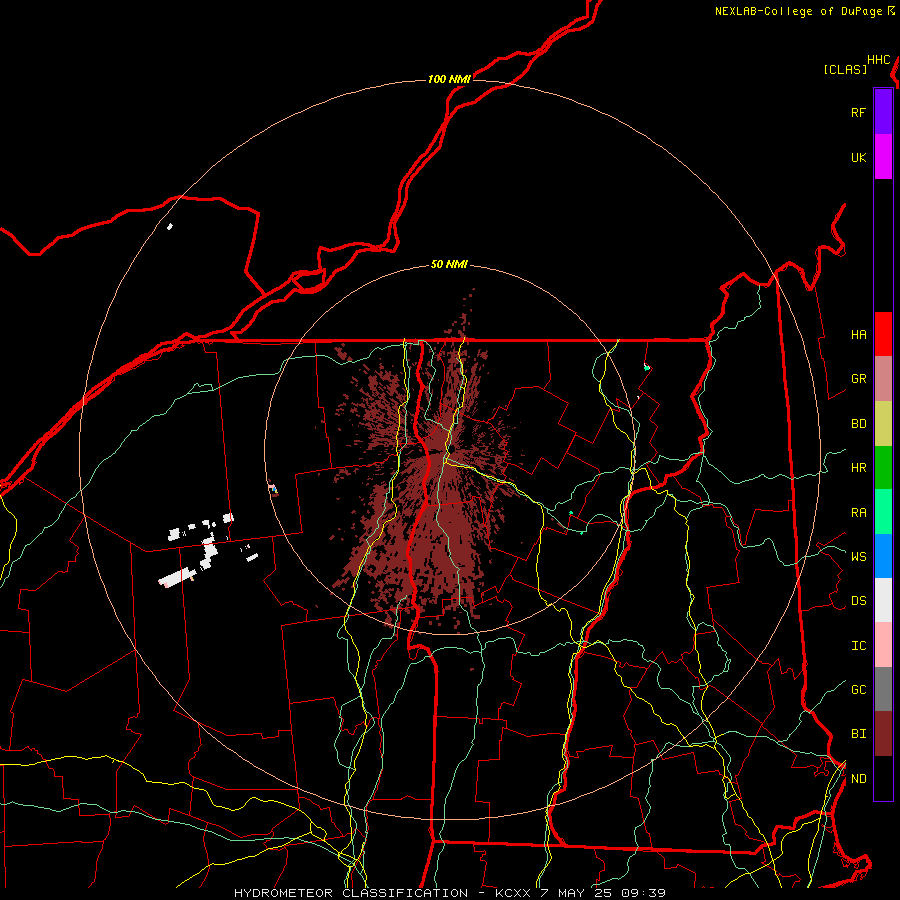
Task: Click the BD yellow legend swatch
Action: point(883,423)
